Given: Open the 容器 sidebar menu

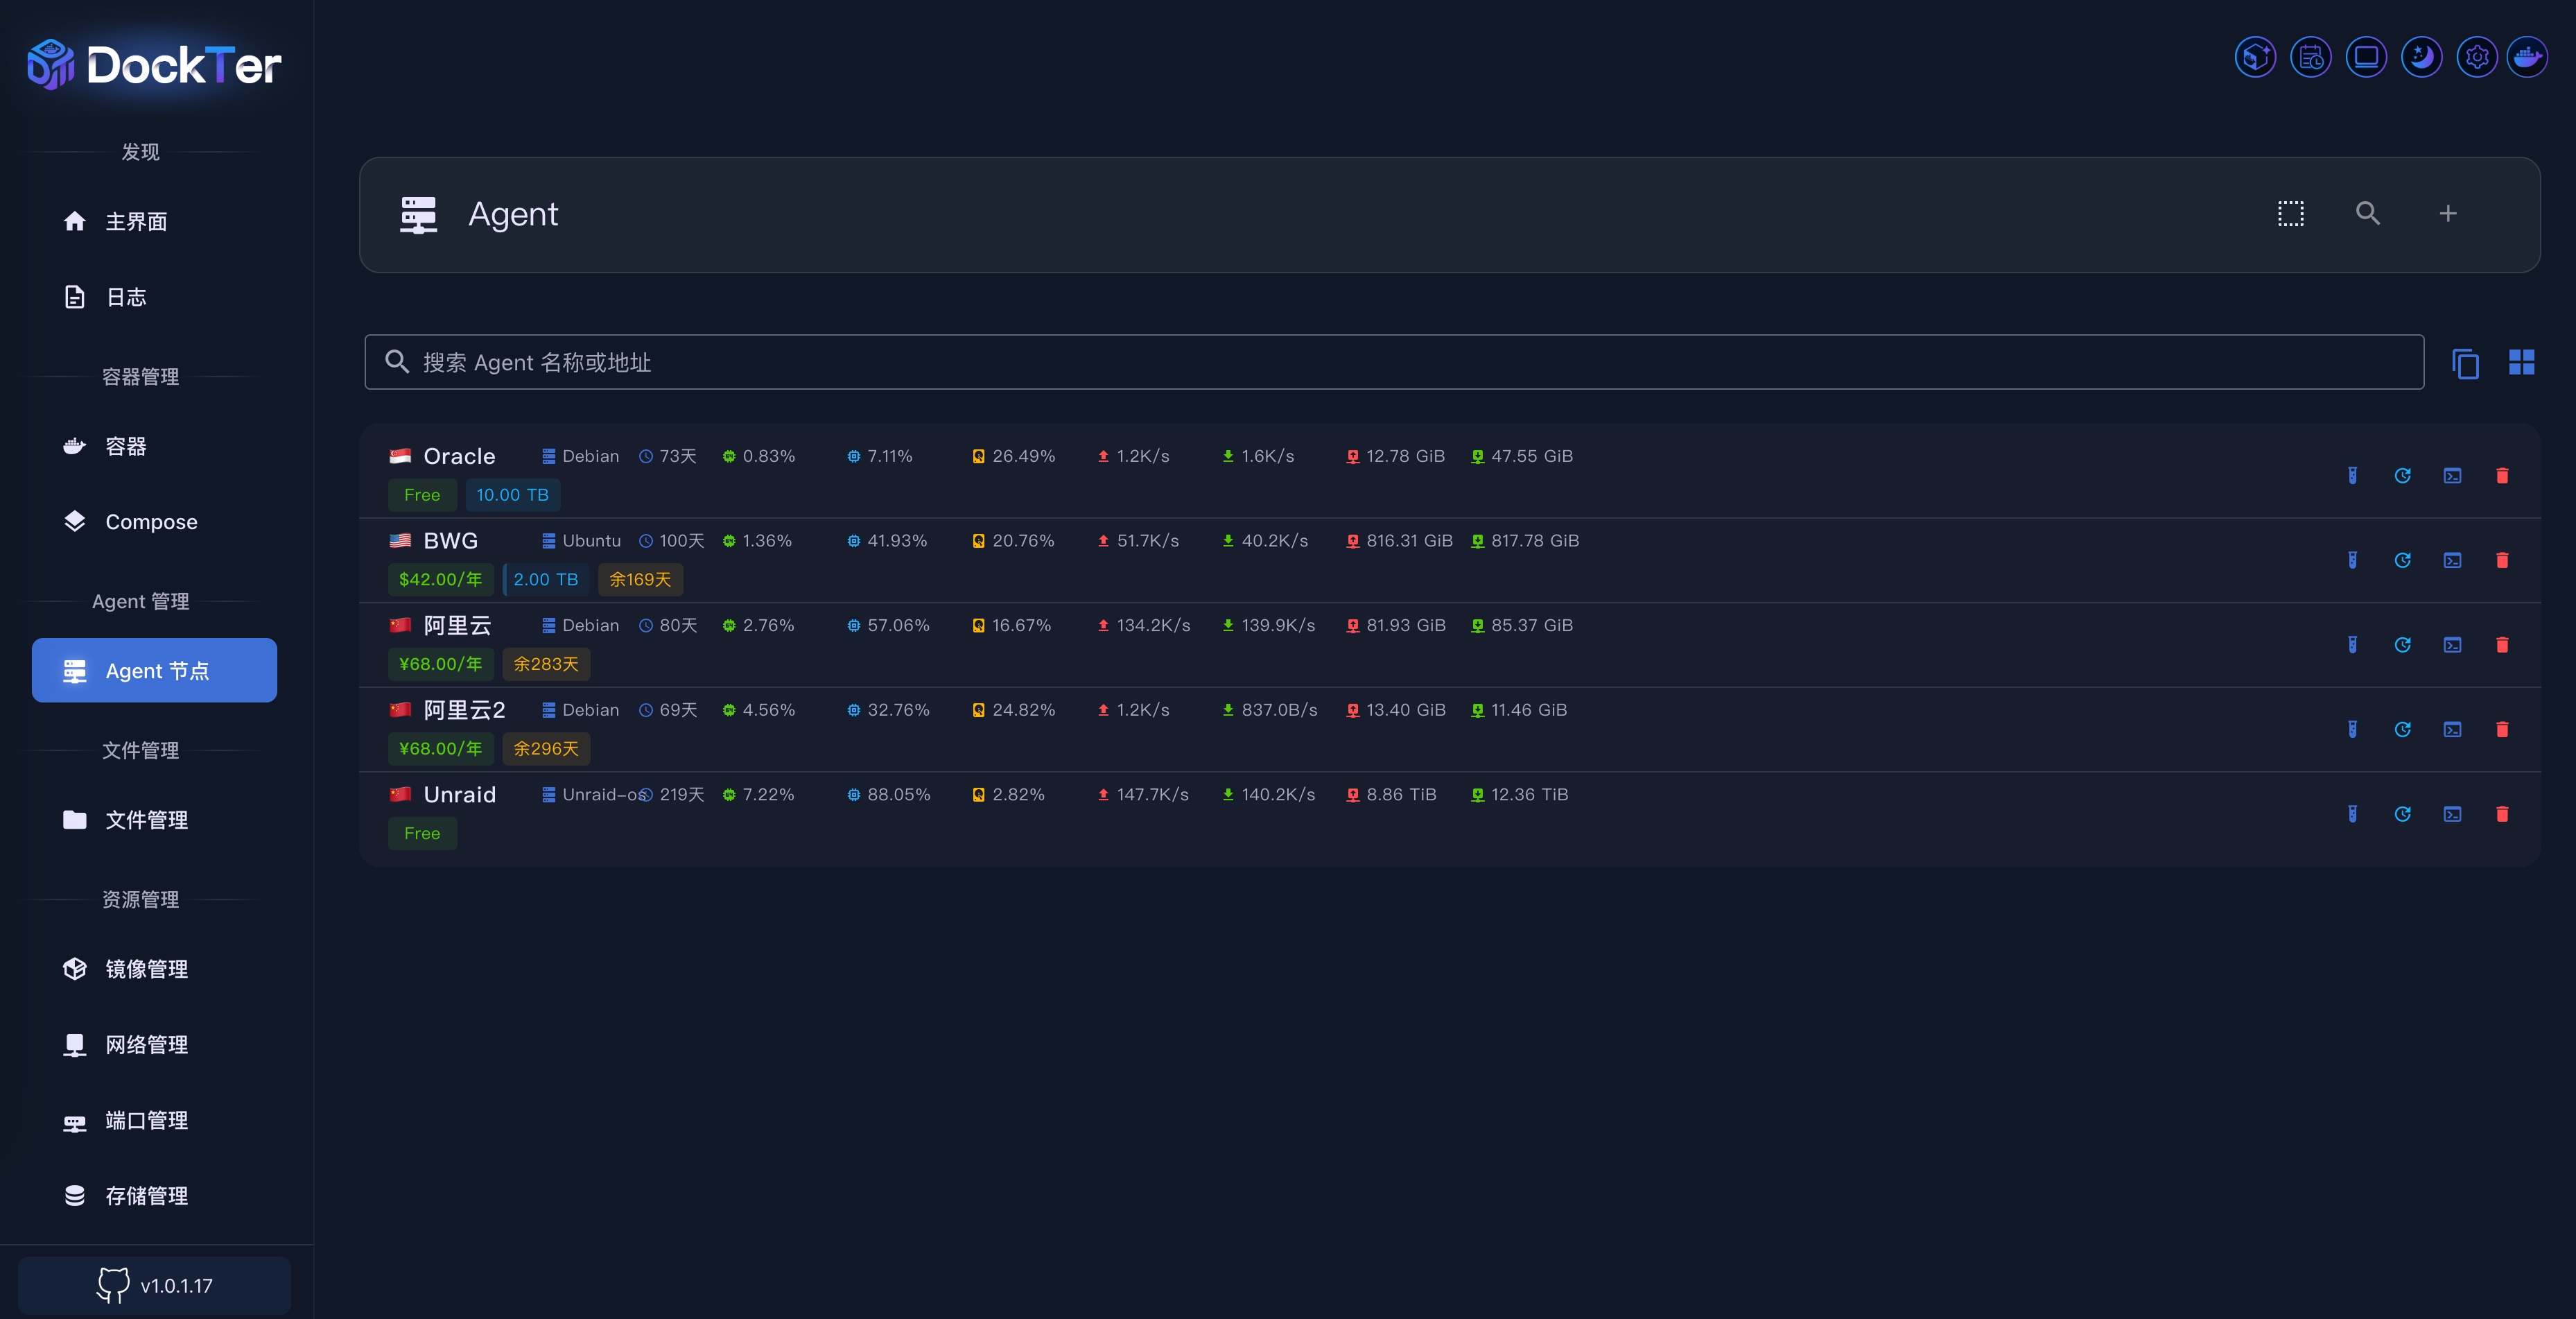Looking at the screenshot, I should [126, 446].
